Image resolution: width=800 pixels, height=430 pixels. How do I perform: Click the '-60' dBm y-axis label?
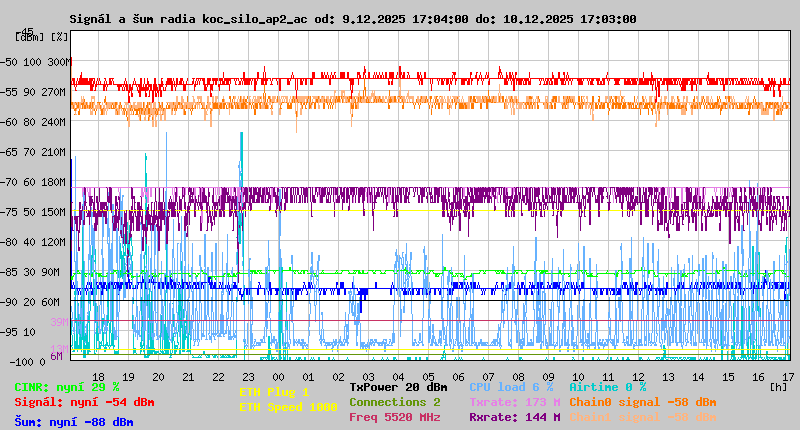[x=9, y=122]
